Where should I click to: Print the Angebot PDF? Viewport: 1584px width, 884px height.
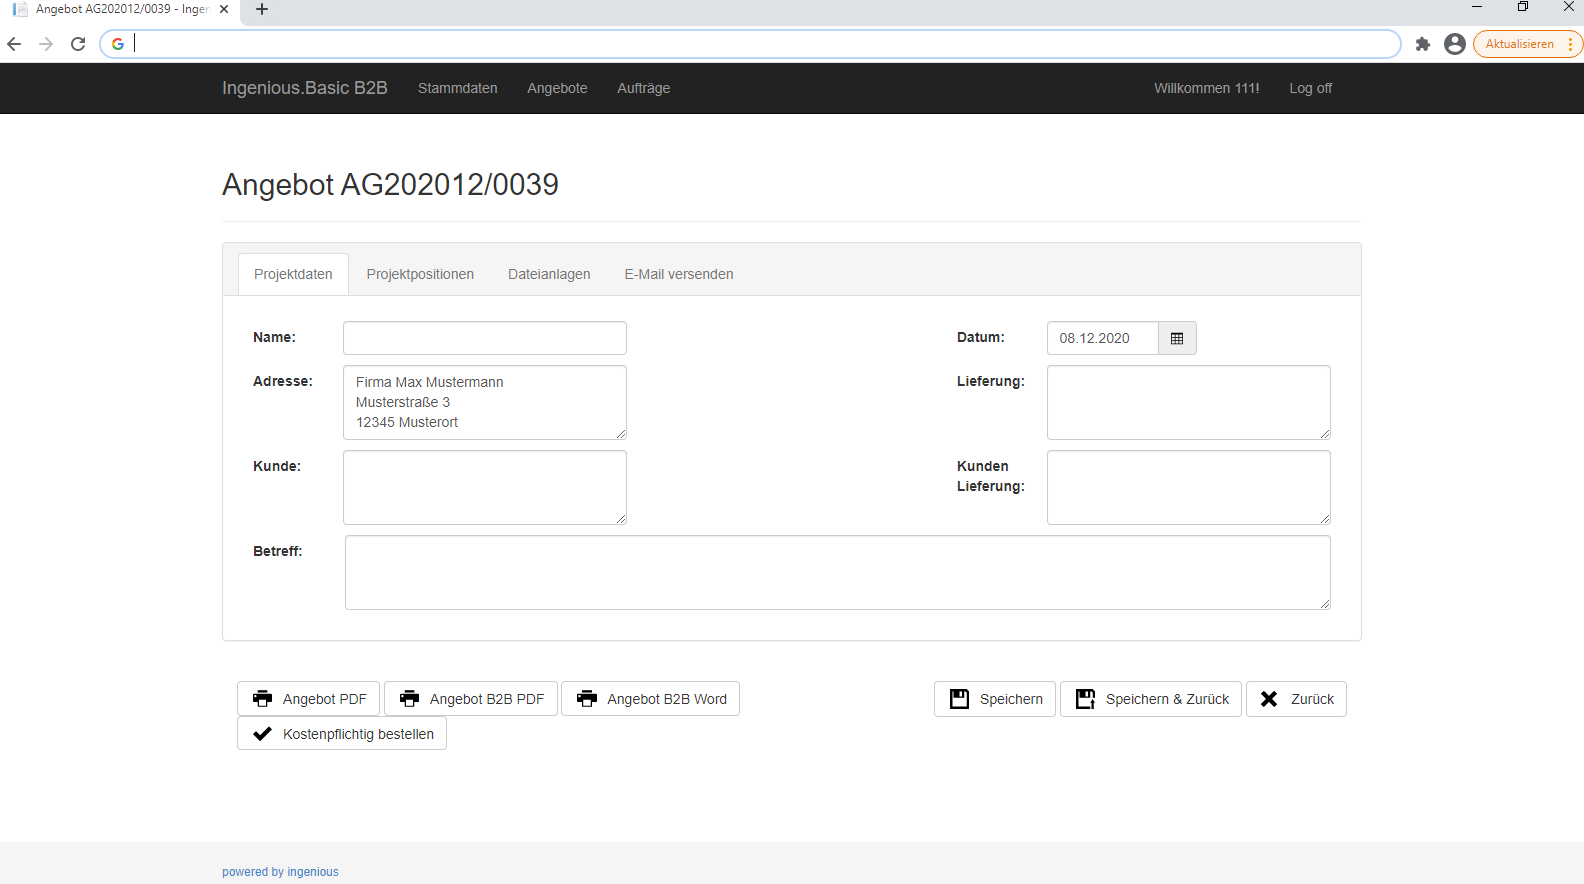(x=309, y=699)
